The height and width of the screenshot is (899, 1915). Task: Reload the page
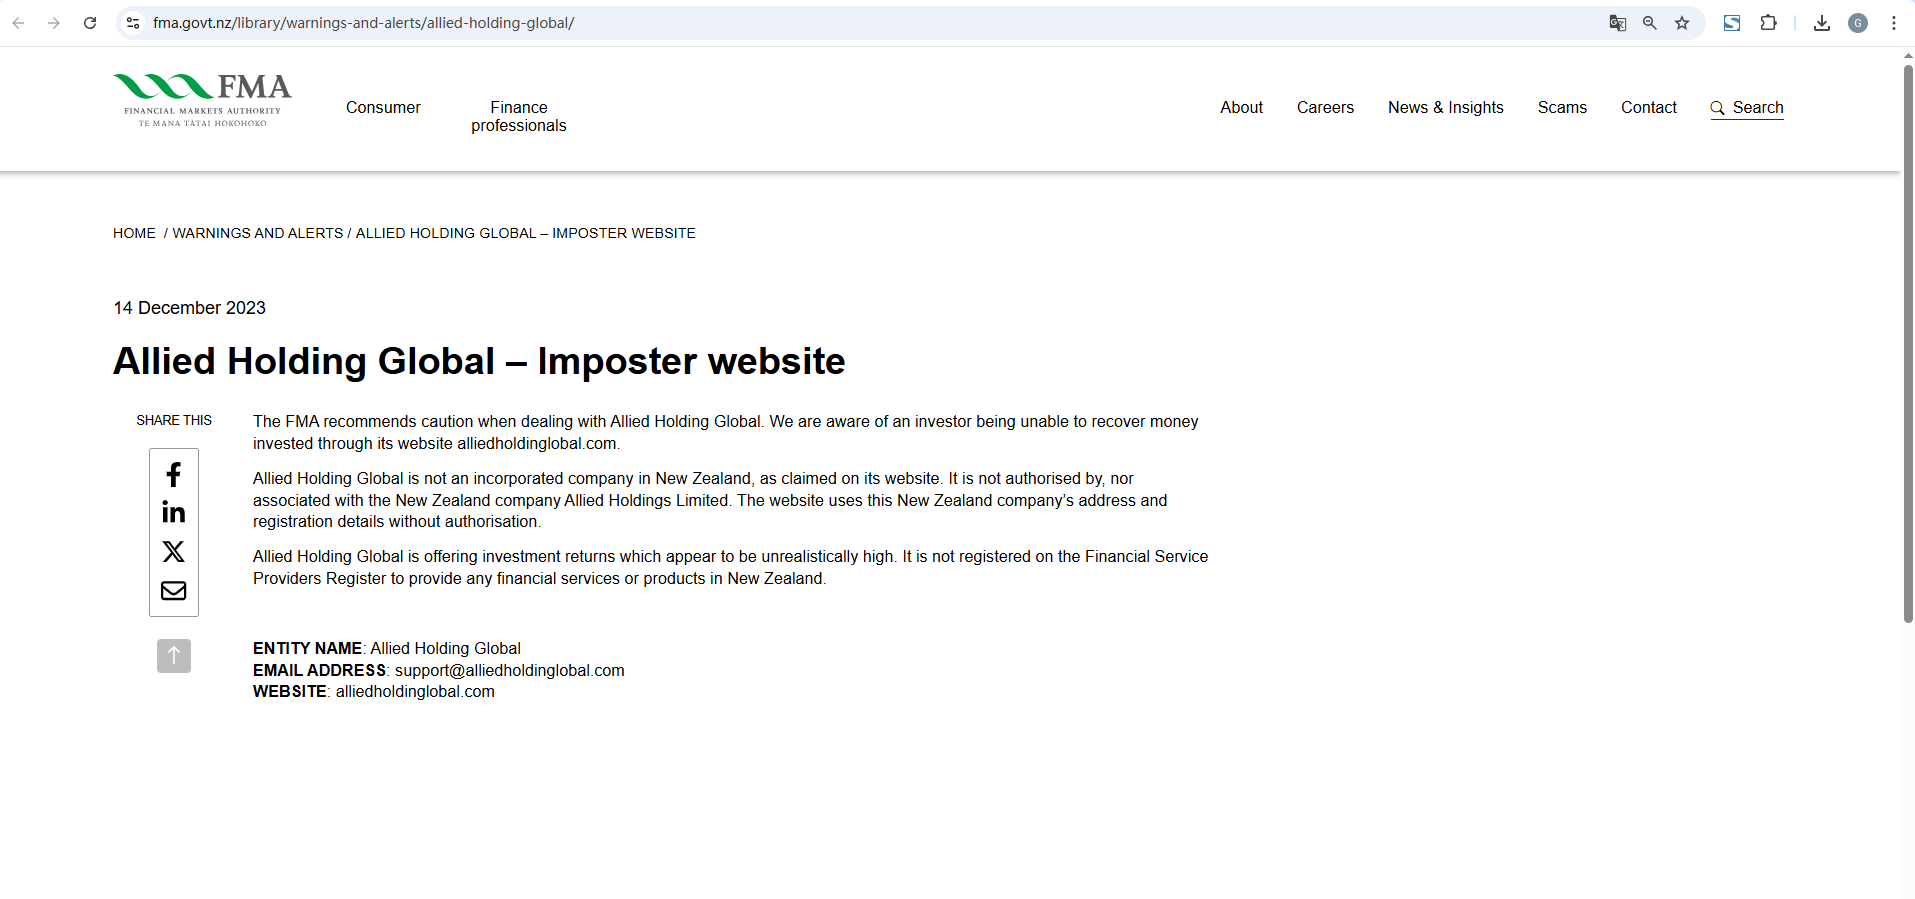[90, 23]
